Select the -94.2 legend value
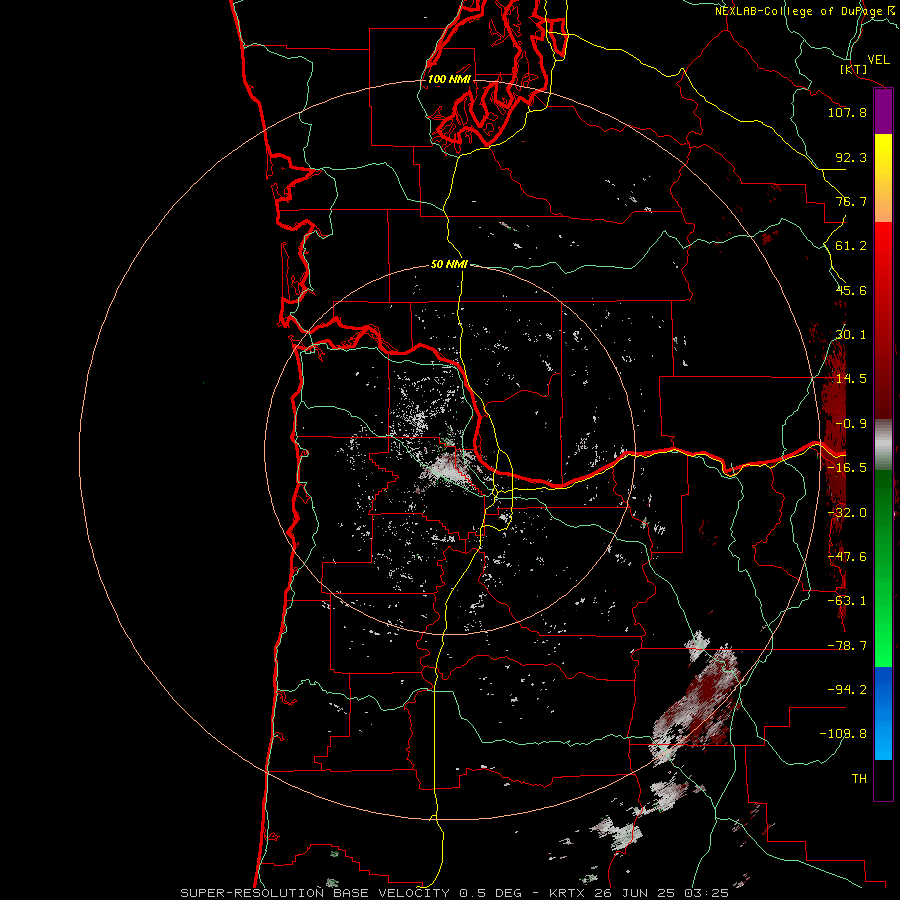Image resolution: width=900 pixels, height=900 pixels. 847,690
